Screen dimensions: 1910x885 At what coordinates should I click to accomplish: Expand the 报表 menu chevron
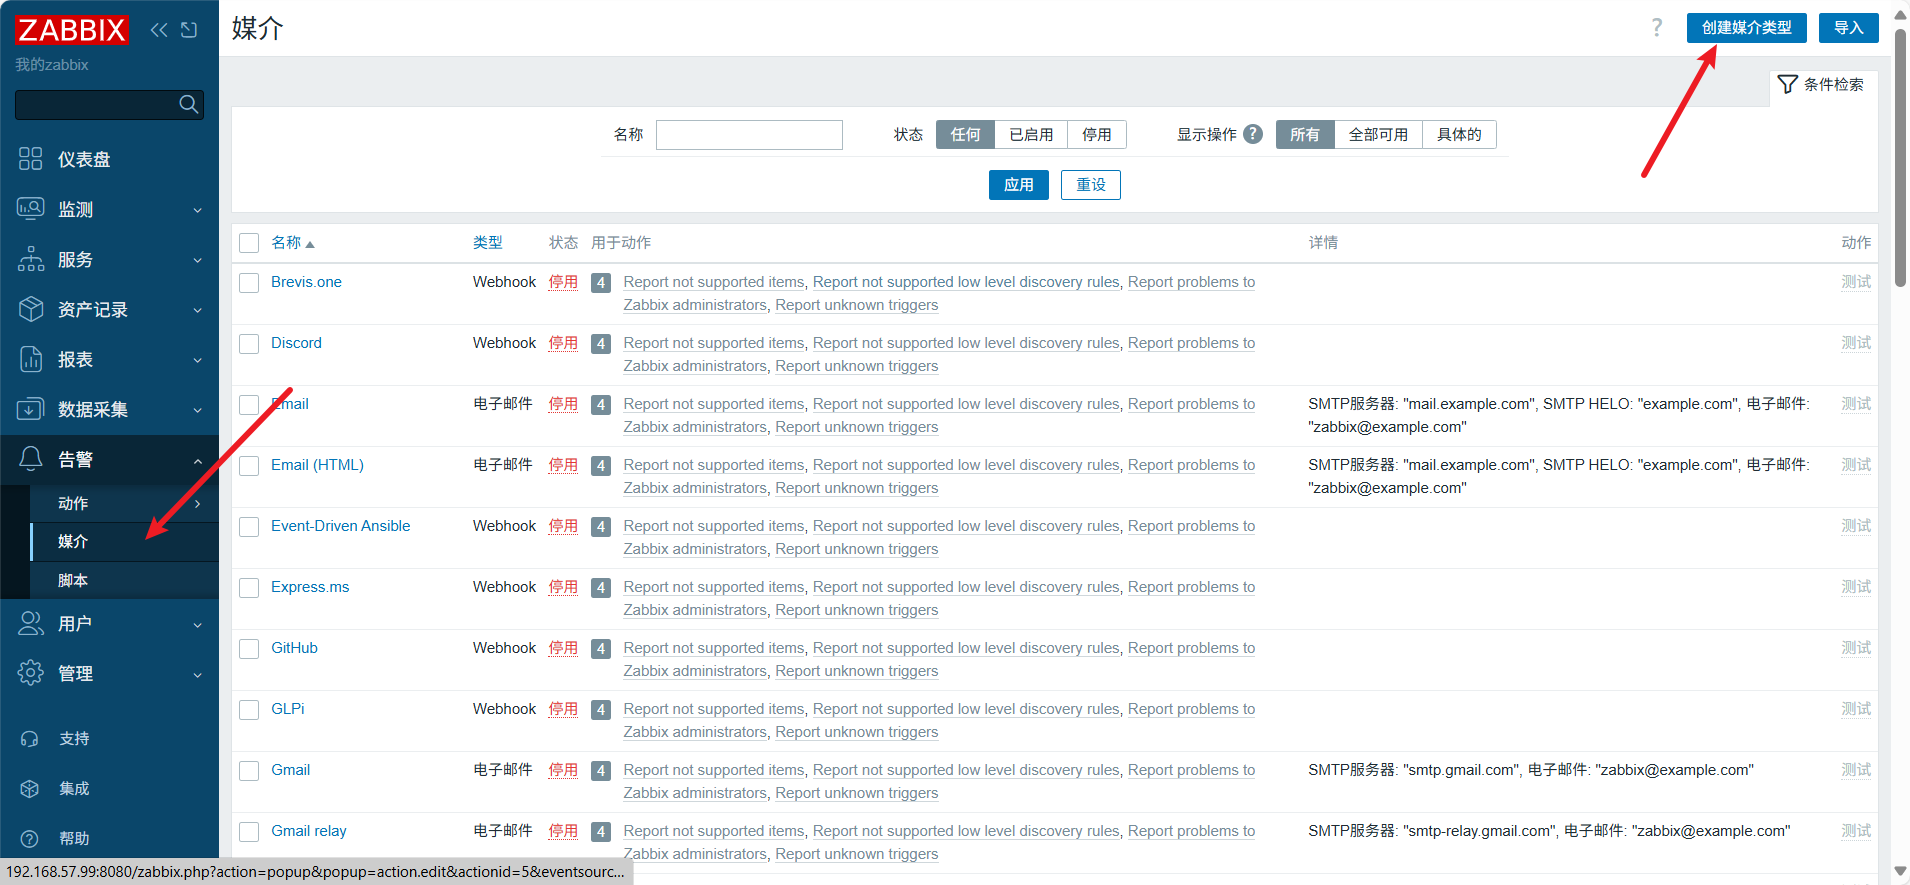point(197,360)
